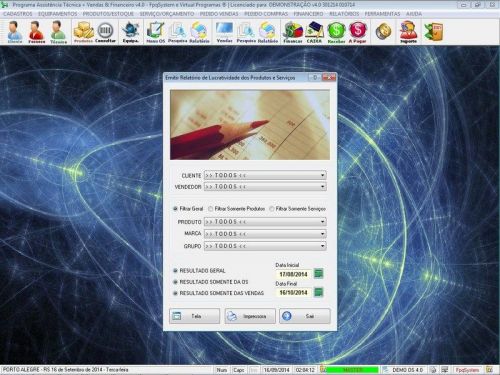Open the Cliente toolbar icon

pyautogui.click(x=15, y=32)
